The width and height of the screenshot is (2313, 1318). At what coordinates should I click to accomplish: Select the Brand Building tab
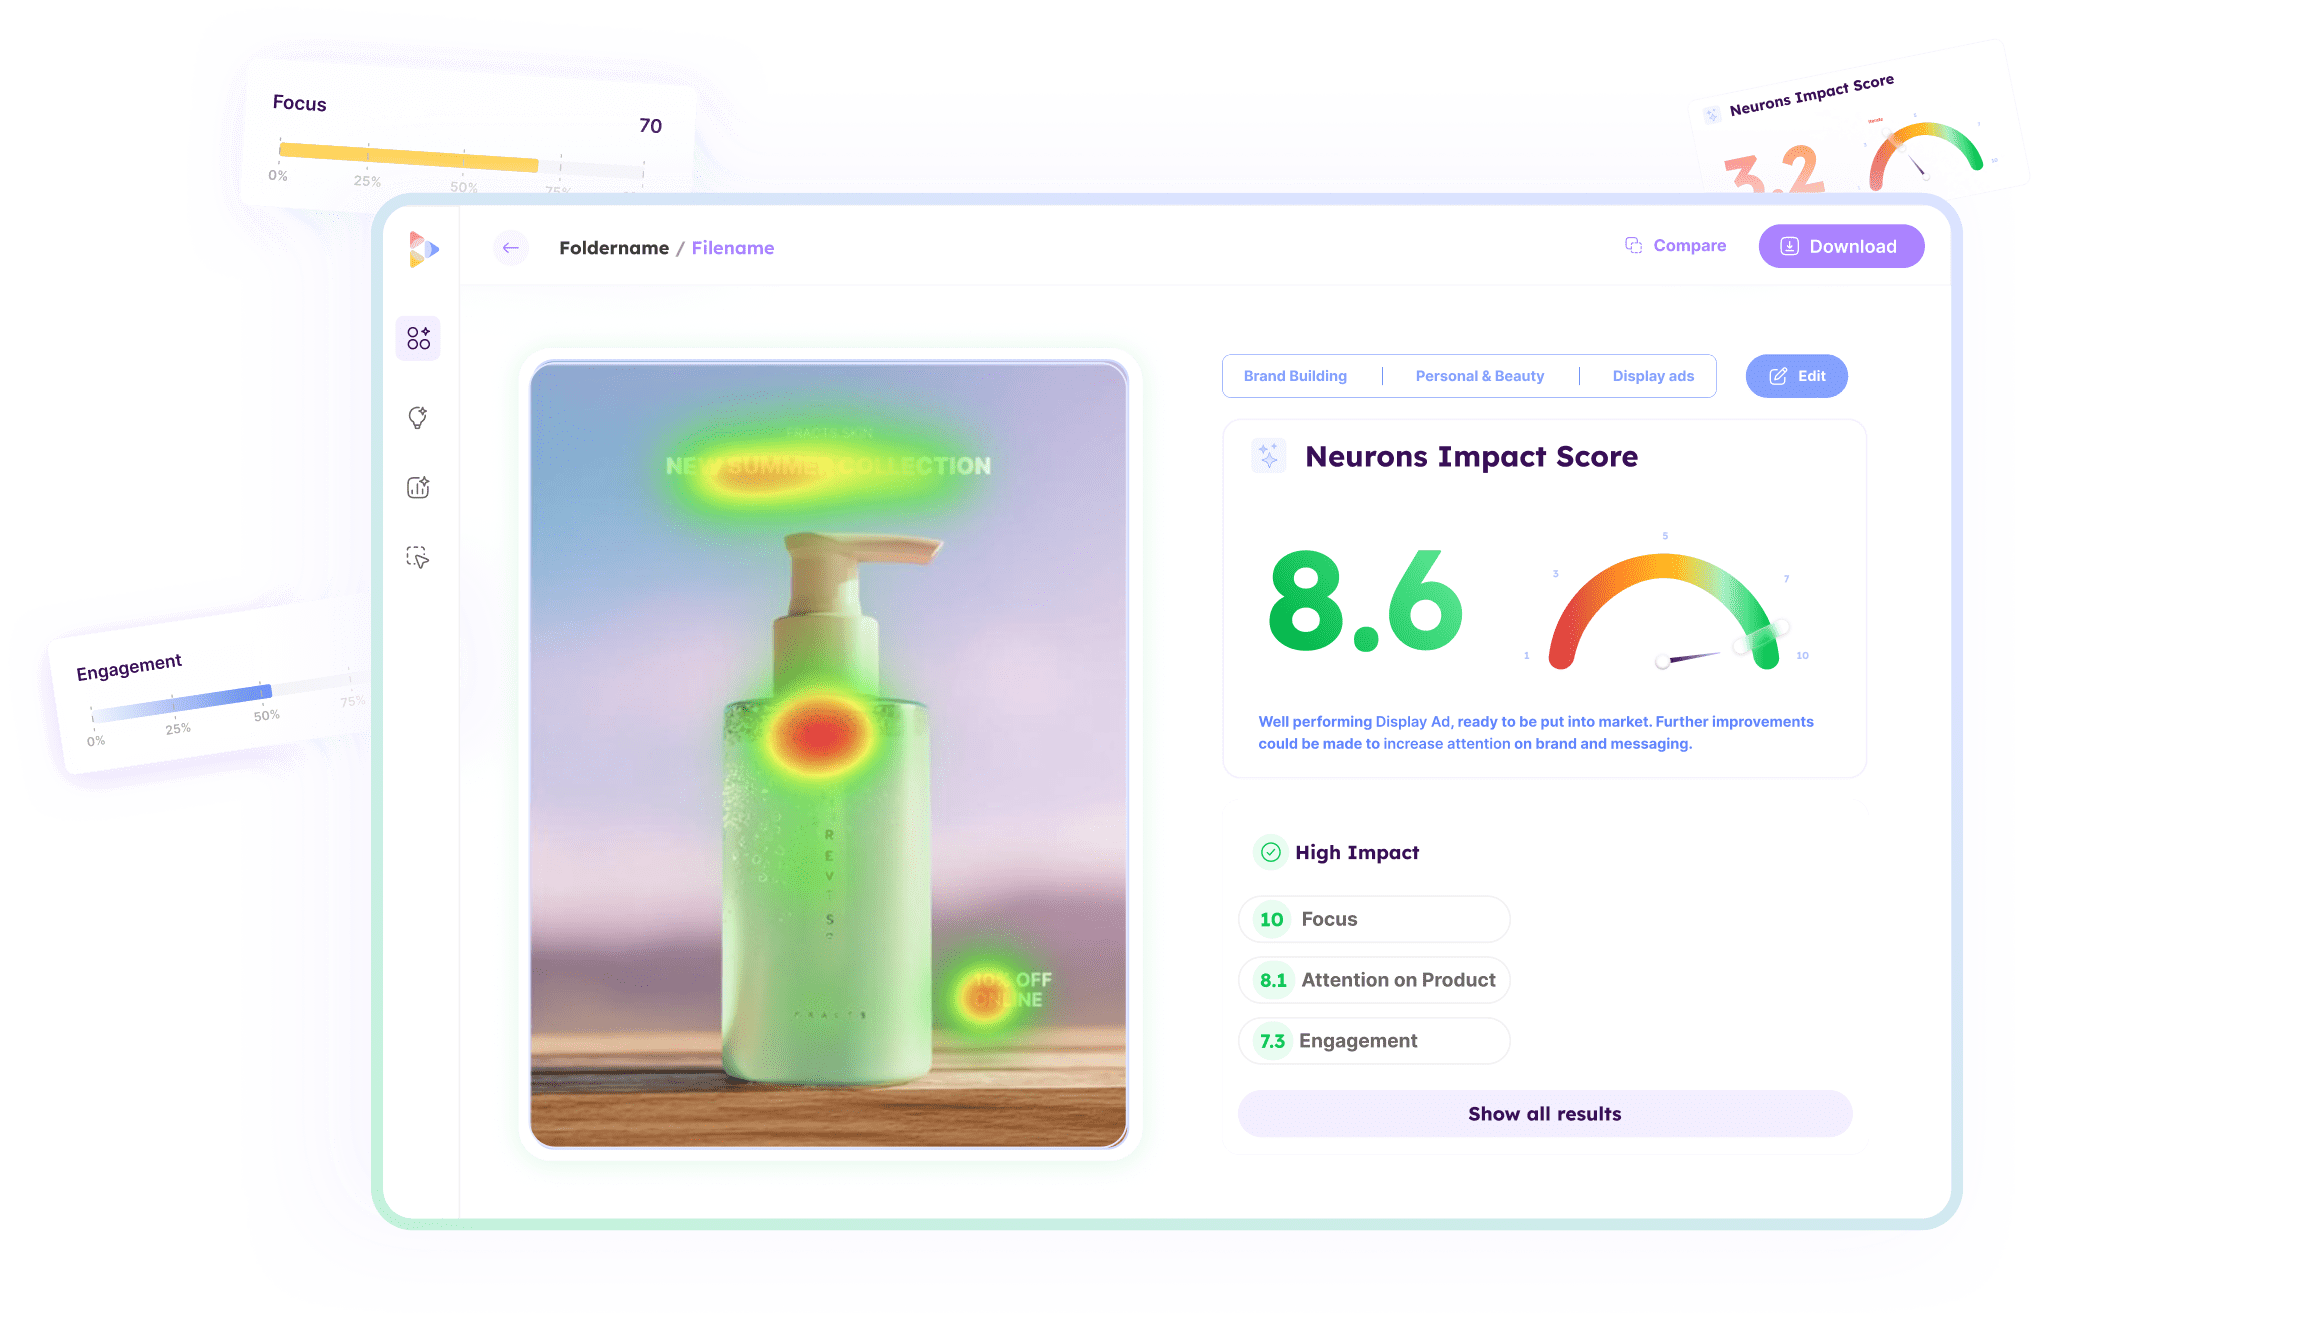(1295, 376)
